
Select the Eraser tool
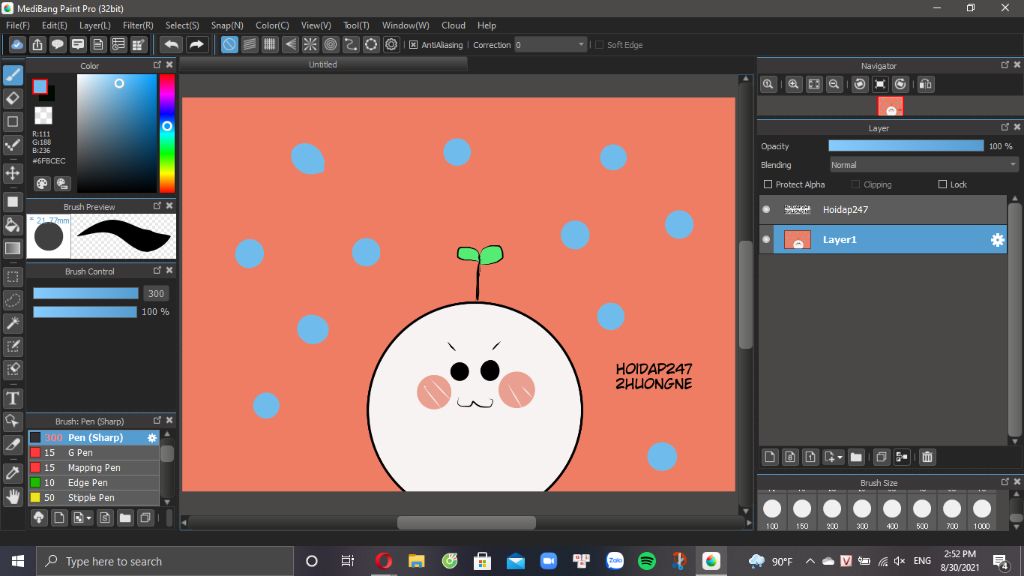[x=13, y=98]
